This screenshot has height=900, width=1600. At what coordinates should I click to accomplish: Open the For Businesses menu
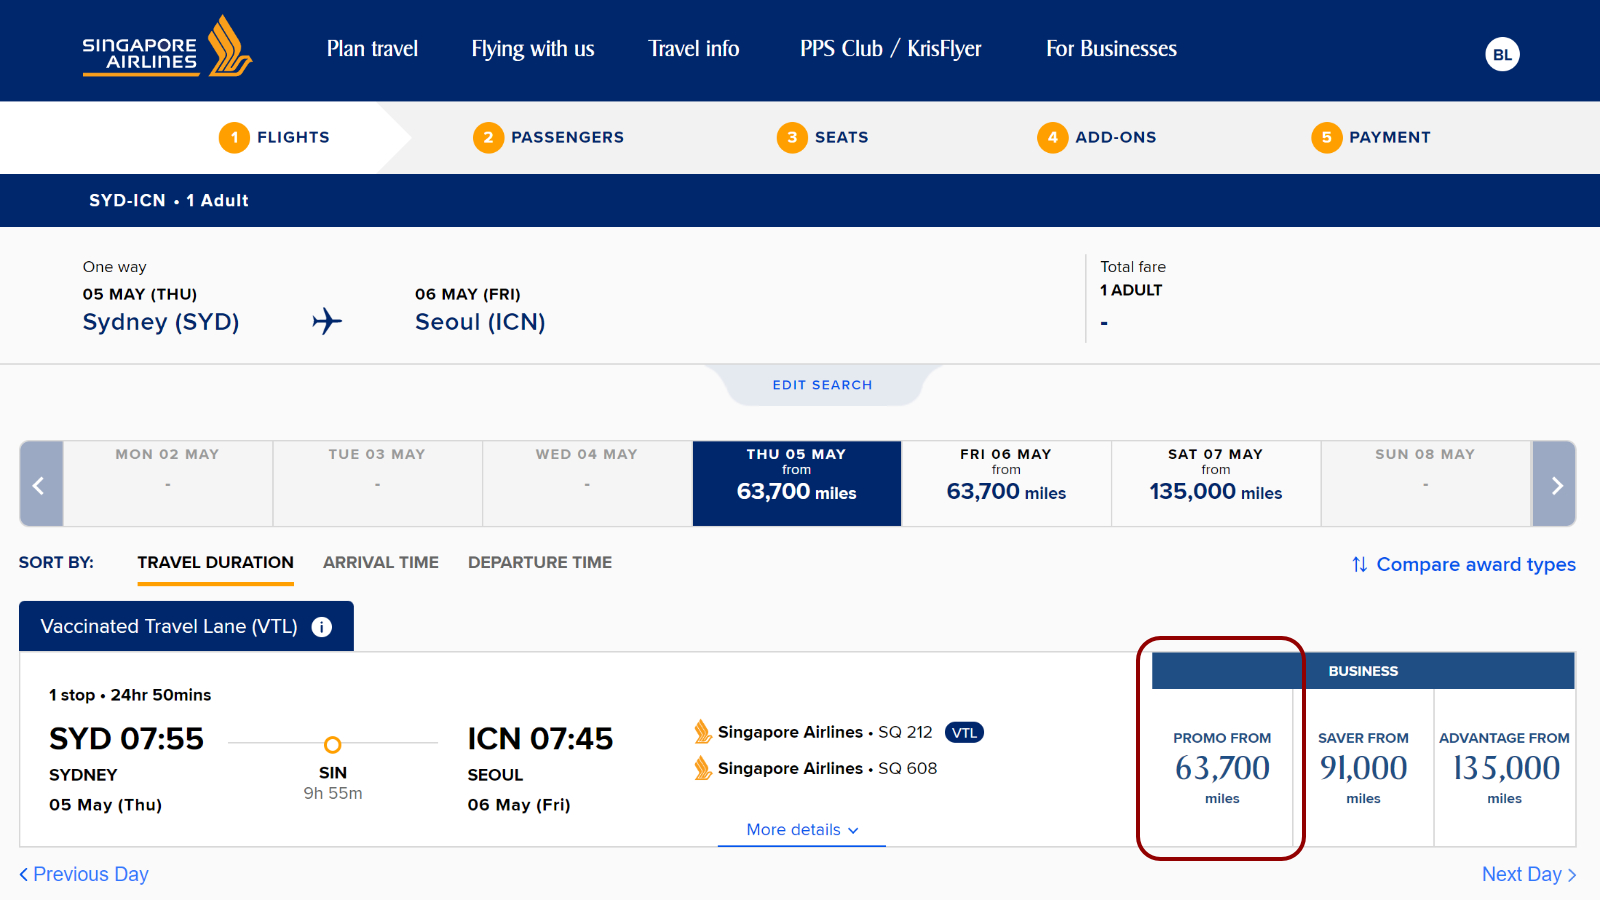pyautogui.click(x=1111, y=49)
